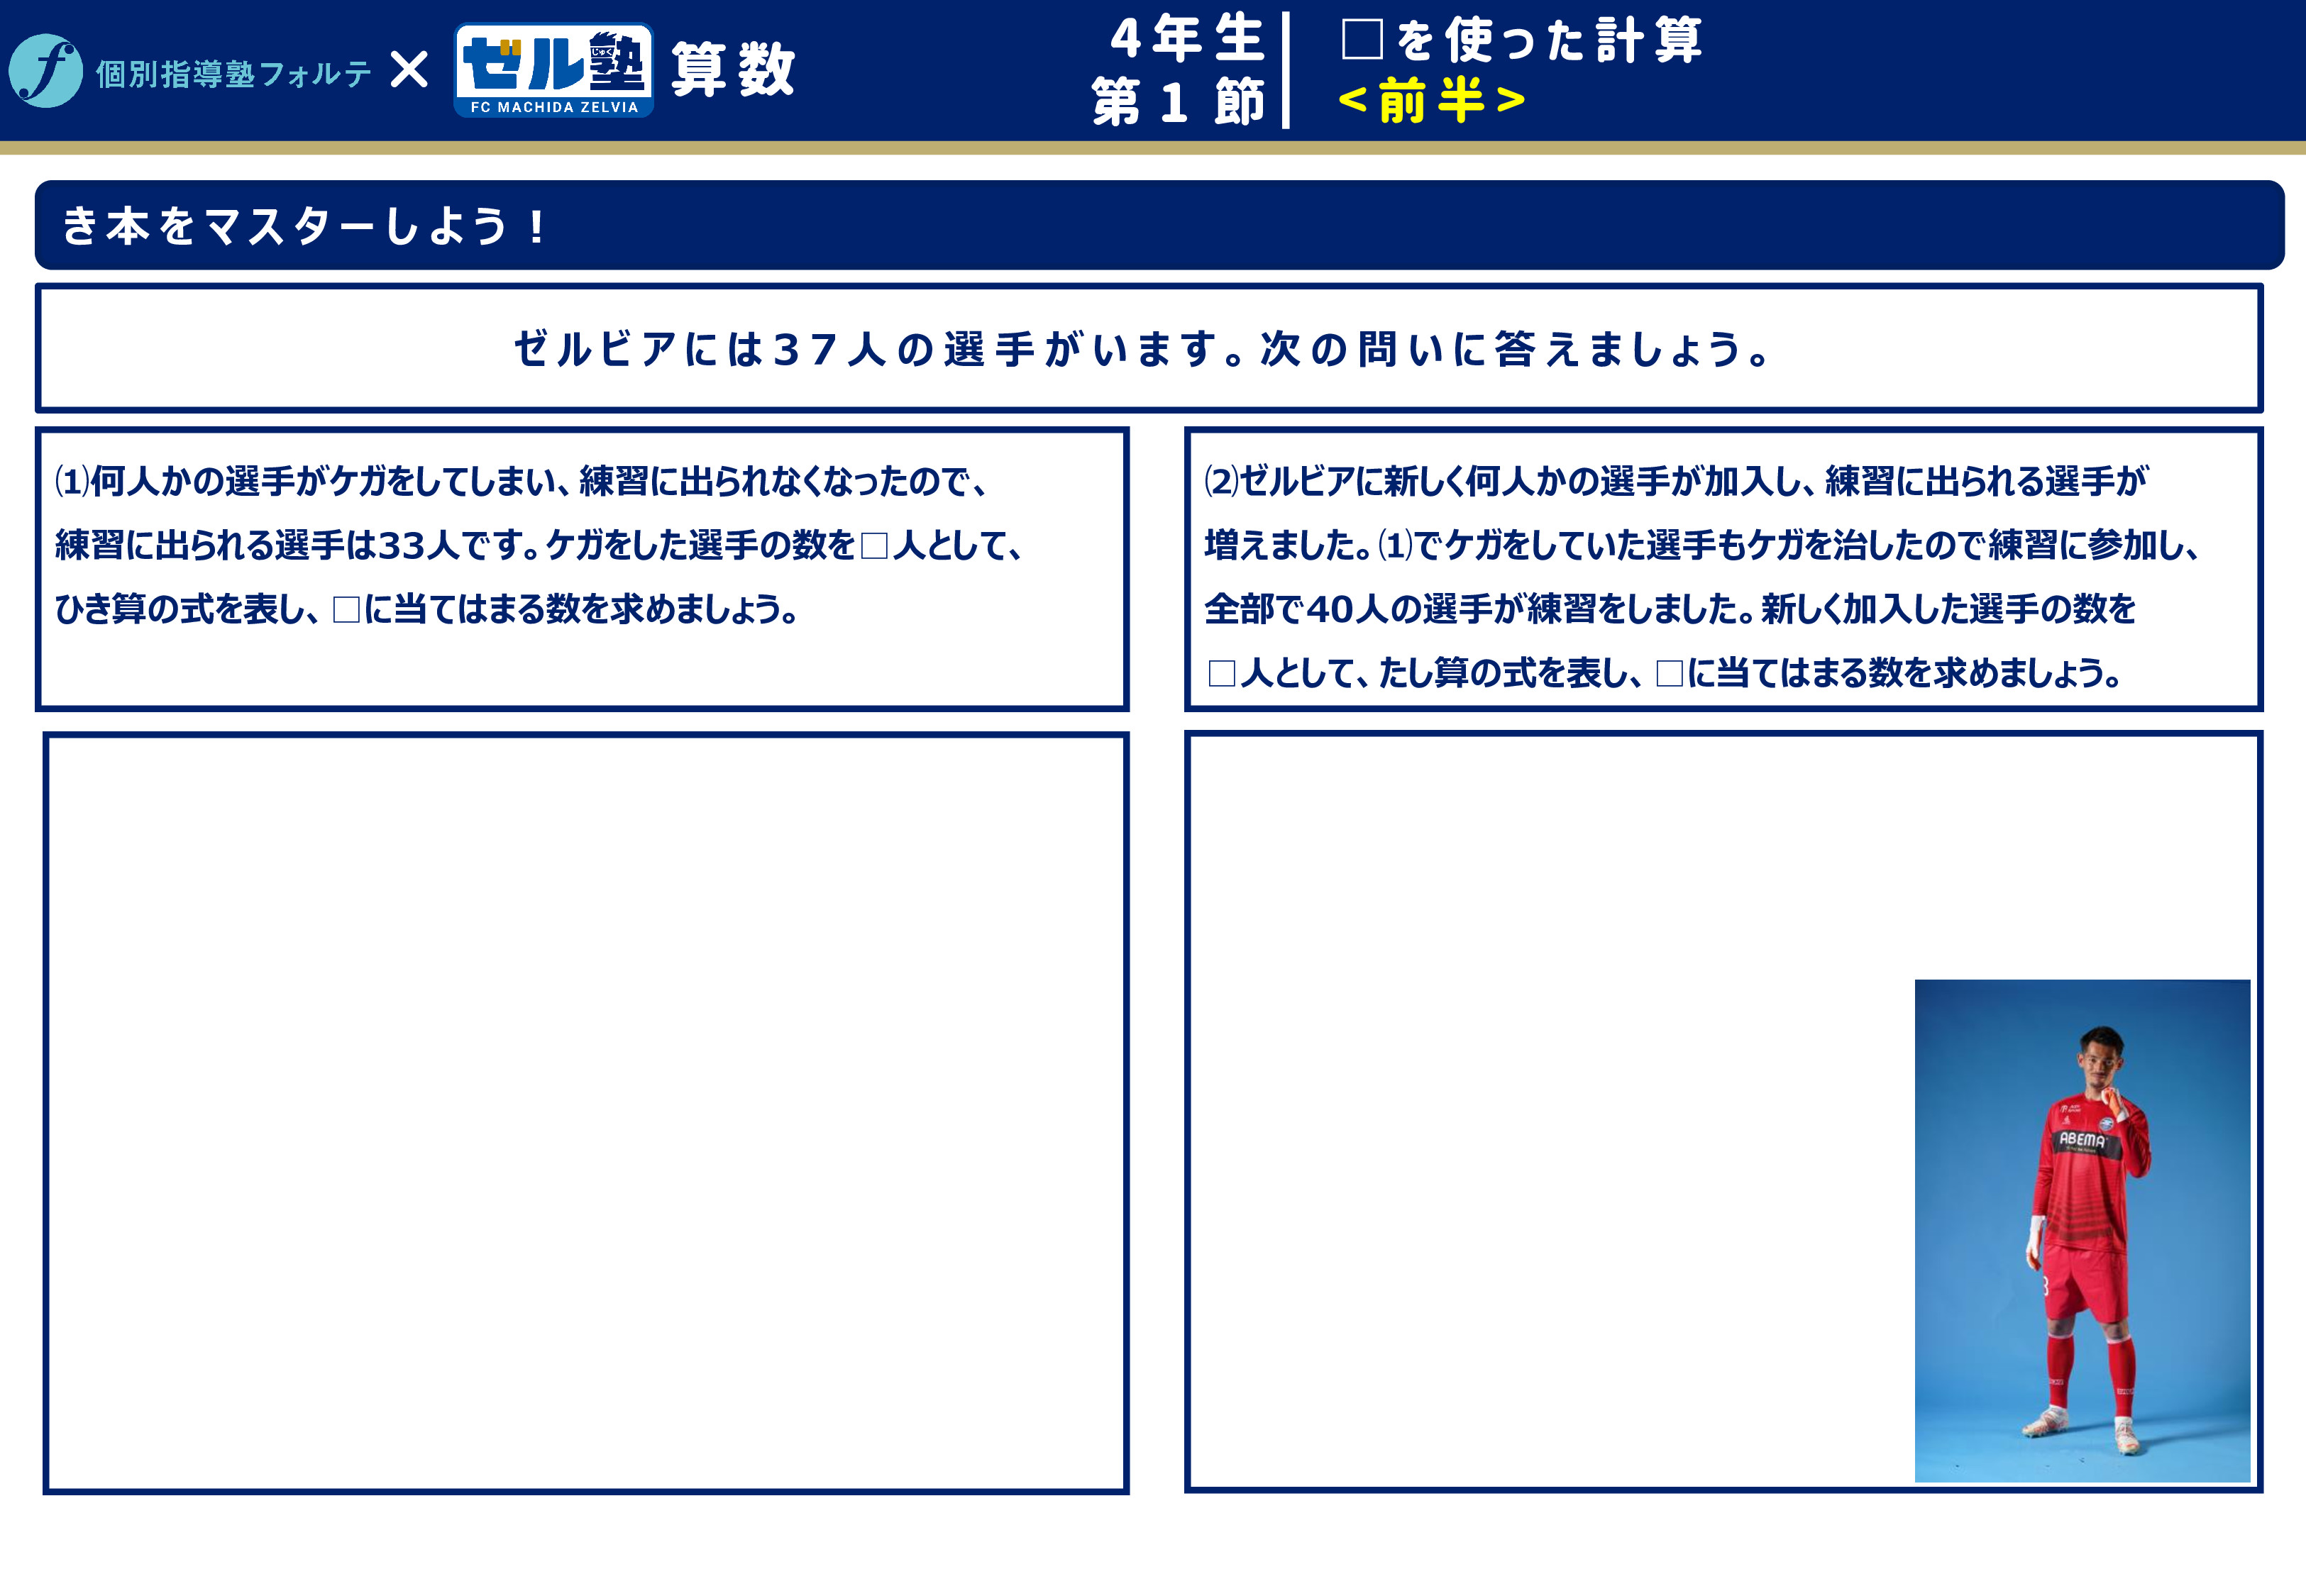
Task: Click the FC MACHIDA ZELVIA caption text
Action: (x=554, y=107)
